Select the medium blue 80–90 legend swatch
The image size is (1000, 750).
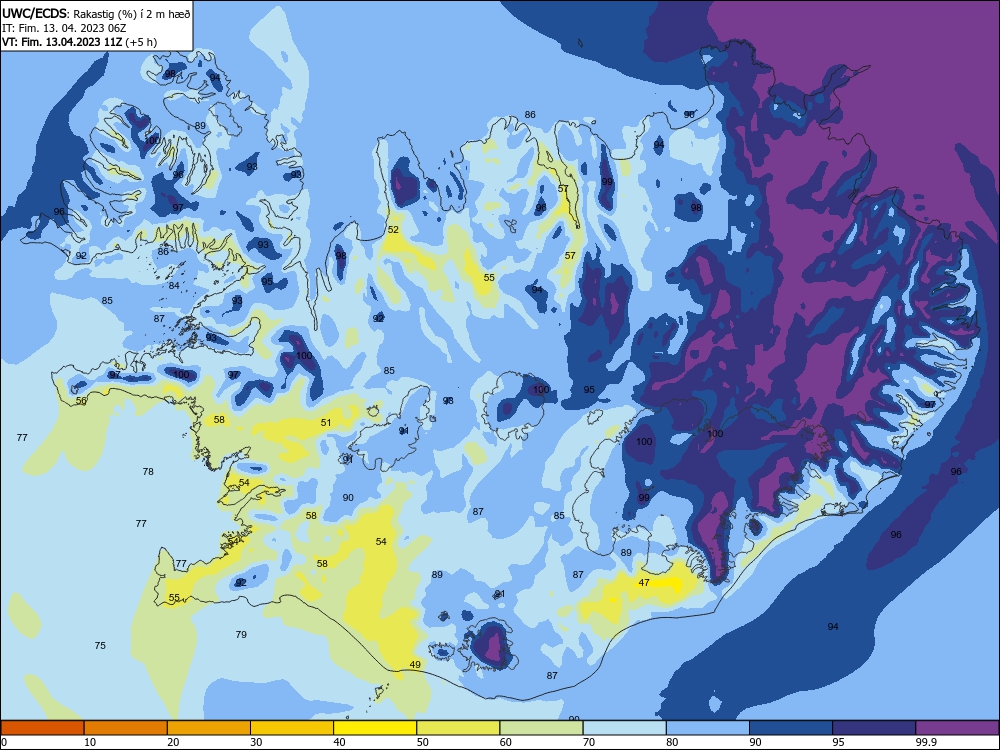point(708,728)
